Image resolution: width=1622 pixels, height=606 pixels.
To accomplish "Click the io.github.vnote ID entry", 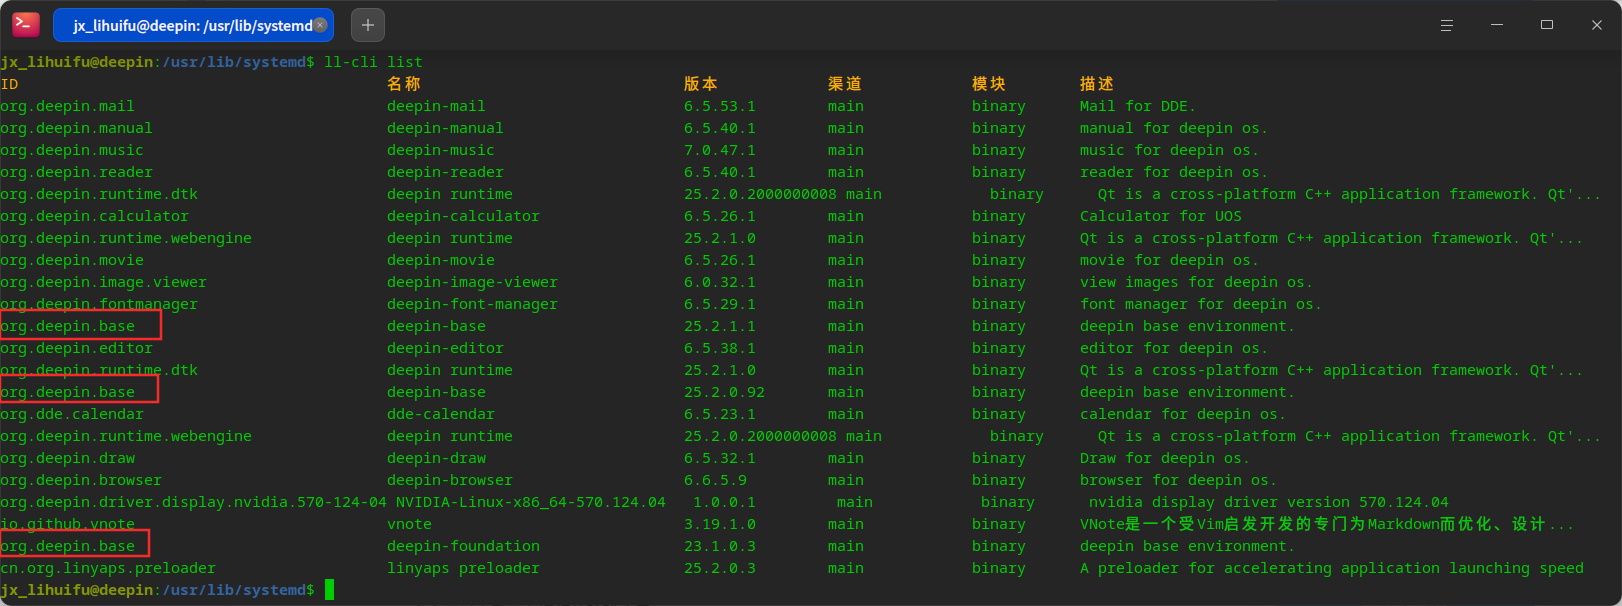I will (x=67, y=524).
